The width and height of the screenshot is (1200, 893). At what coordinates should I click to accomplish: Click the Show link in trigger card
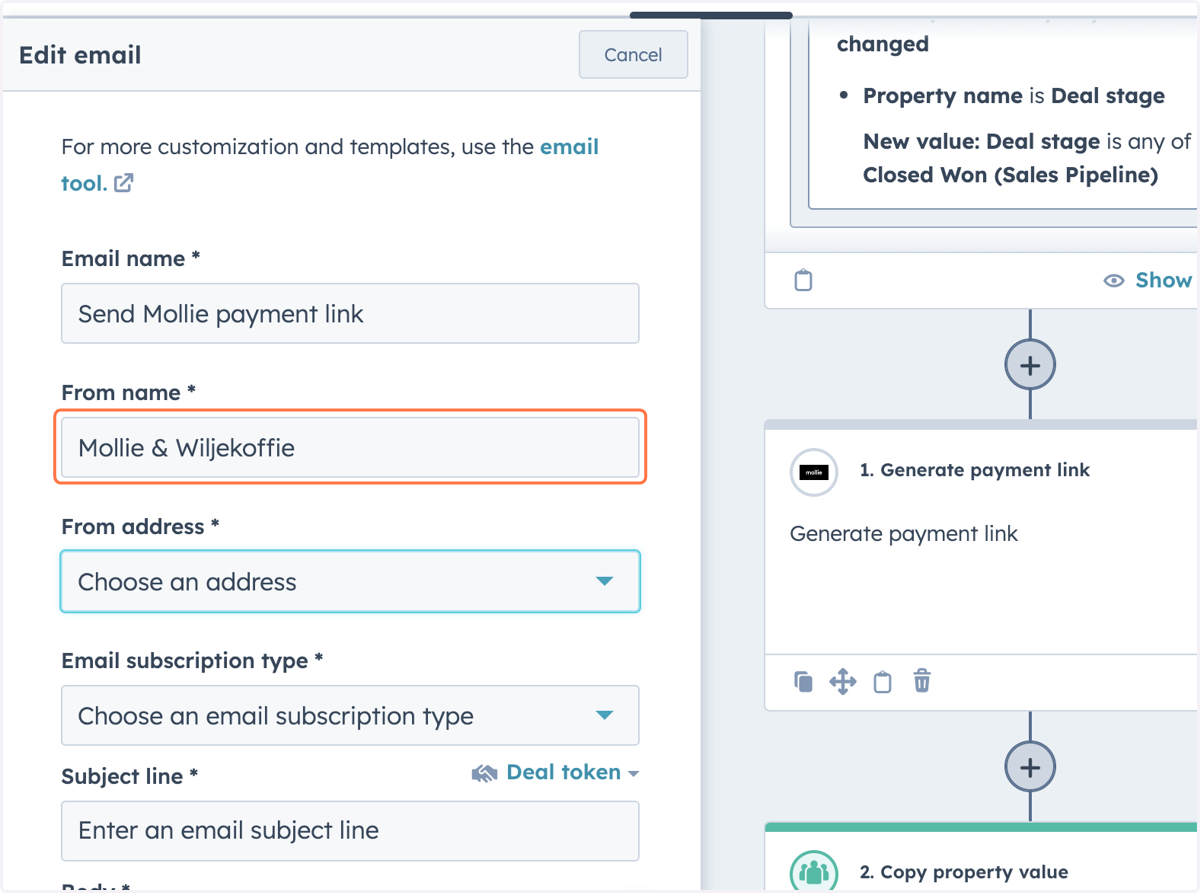pos(1163,280)
